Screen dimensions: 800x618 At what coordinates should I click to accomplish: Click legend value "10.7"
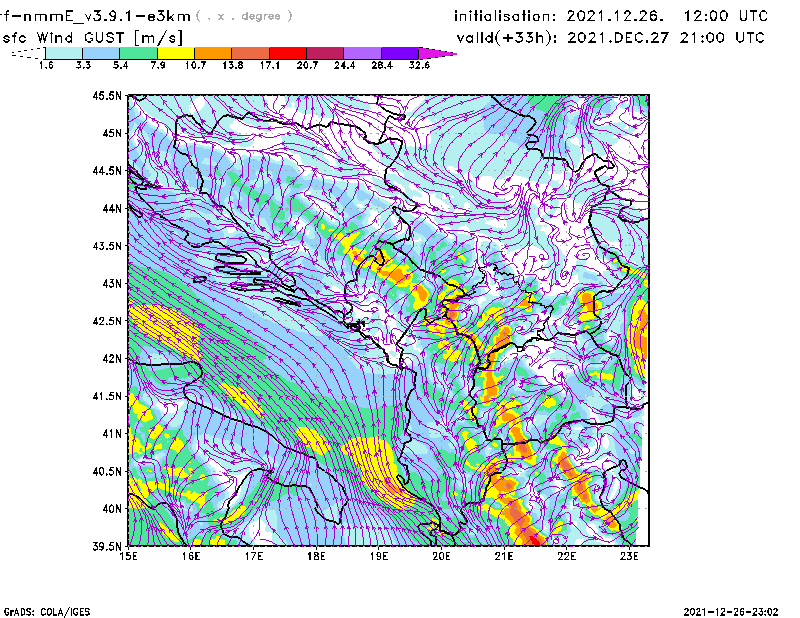pos(195,65)
